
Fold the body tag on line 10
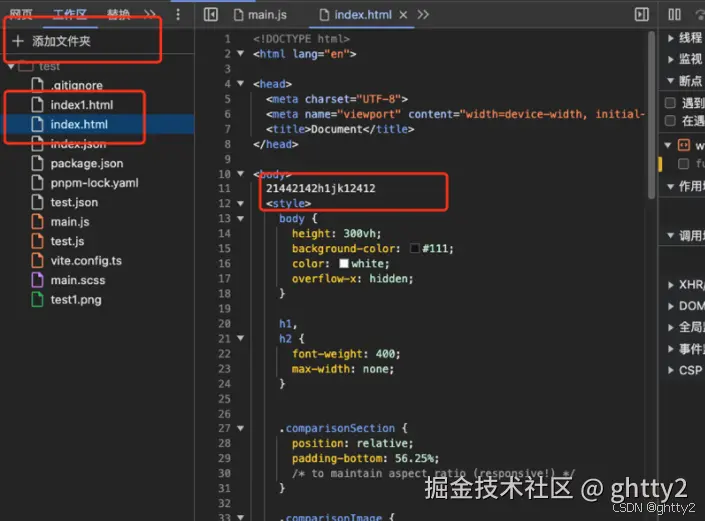(x=241, y=174)
